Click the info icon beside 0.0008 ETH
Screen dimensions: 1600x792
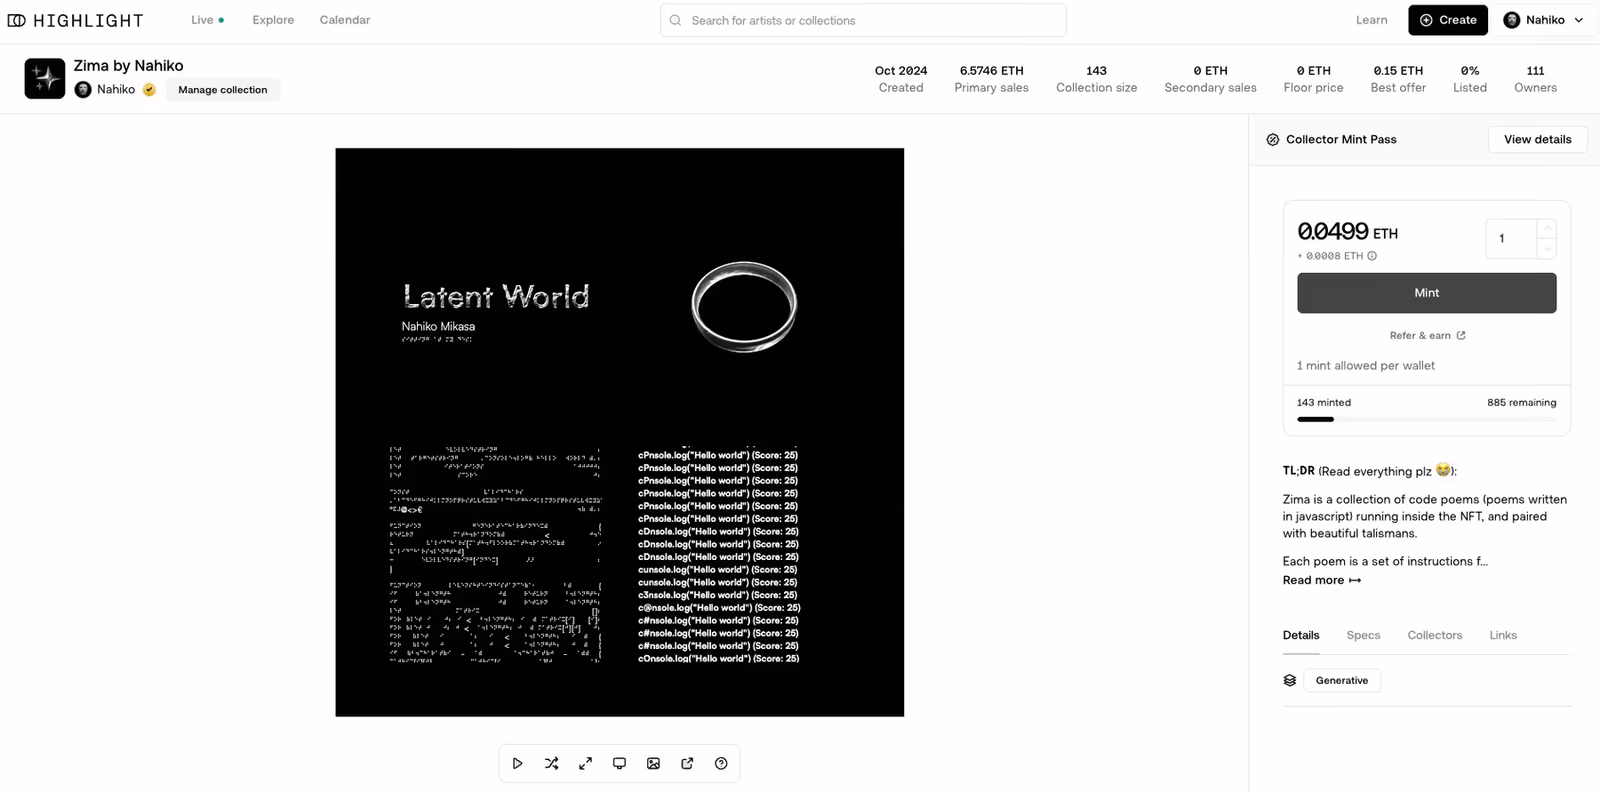[1372, 256]
